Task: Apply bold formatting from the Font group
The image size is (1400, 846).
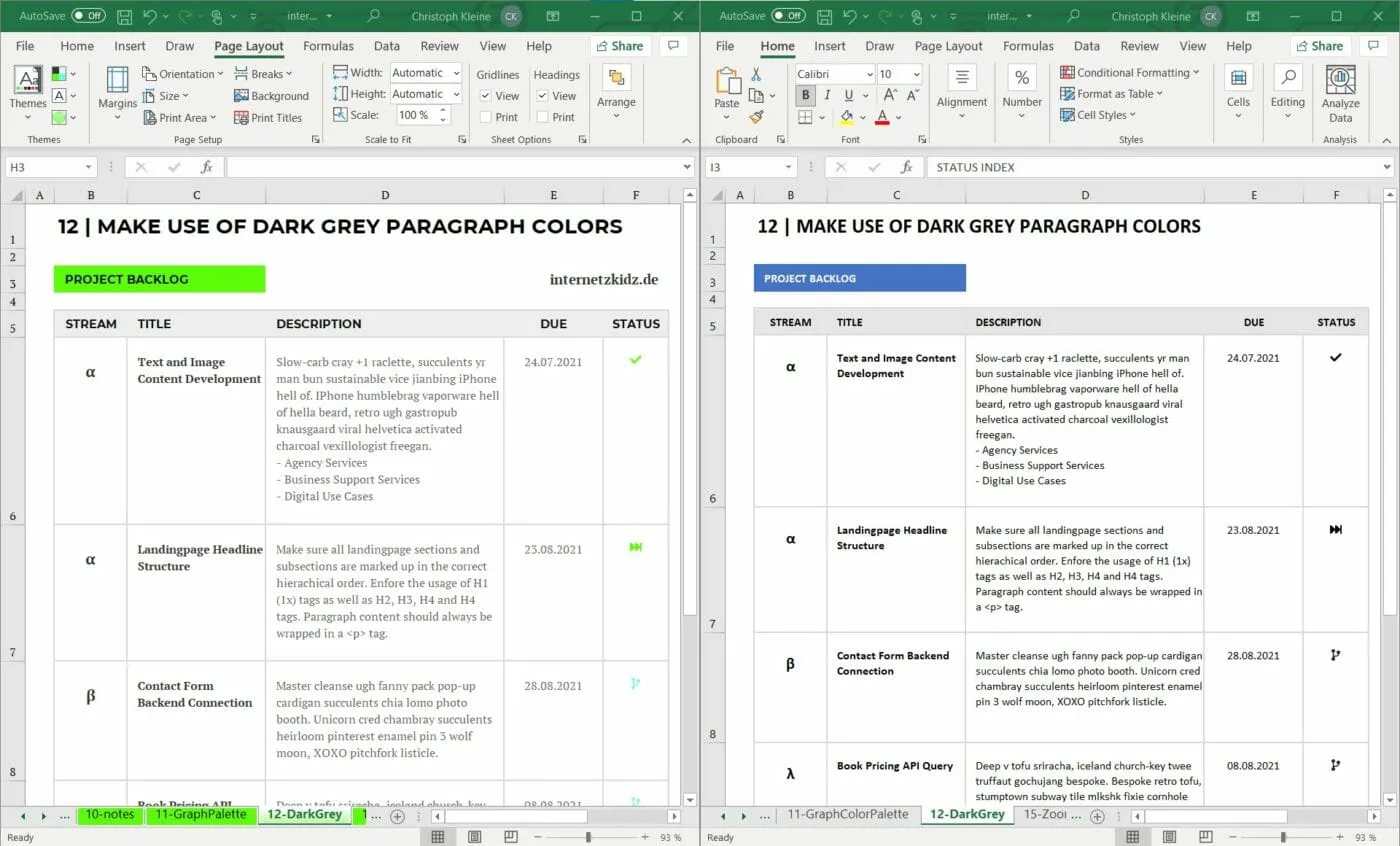Action: click(x=804, y=95)
